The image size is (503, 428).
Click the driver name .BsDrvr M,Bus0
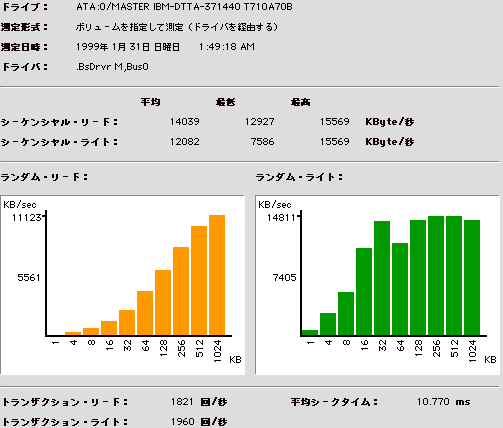pyautogui.click(x=112, y=67)
